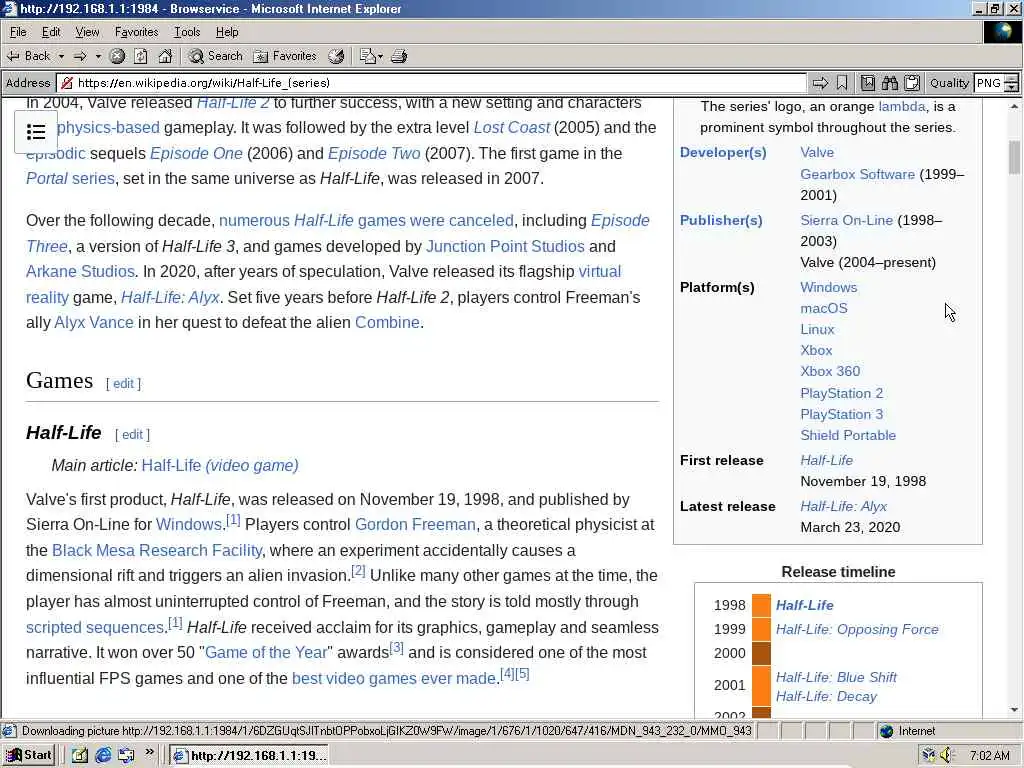Click the volume speaker tray icon

[x=948, y=756]
